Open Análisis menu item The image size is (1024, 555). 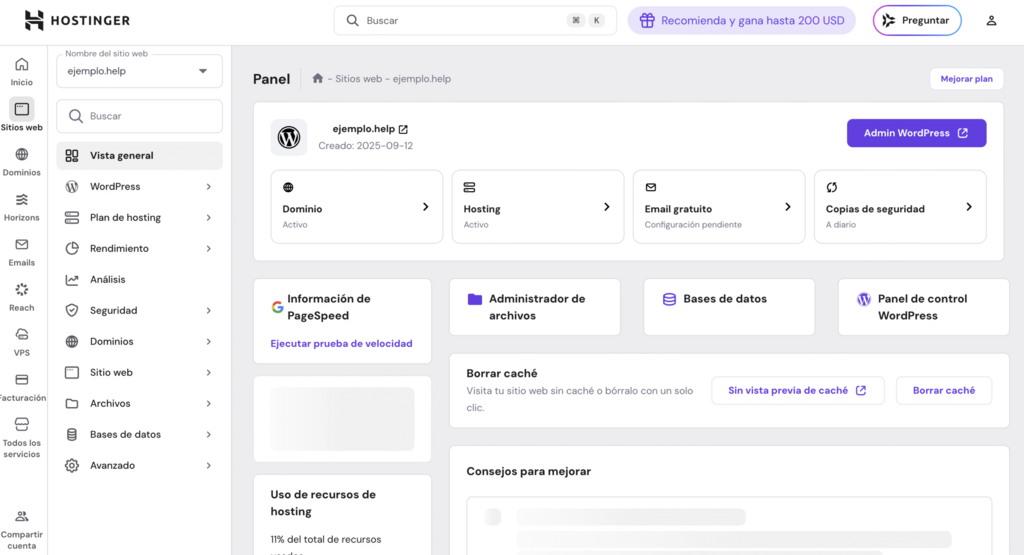(139, 279)
